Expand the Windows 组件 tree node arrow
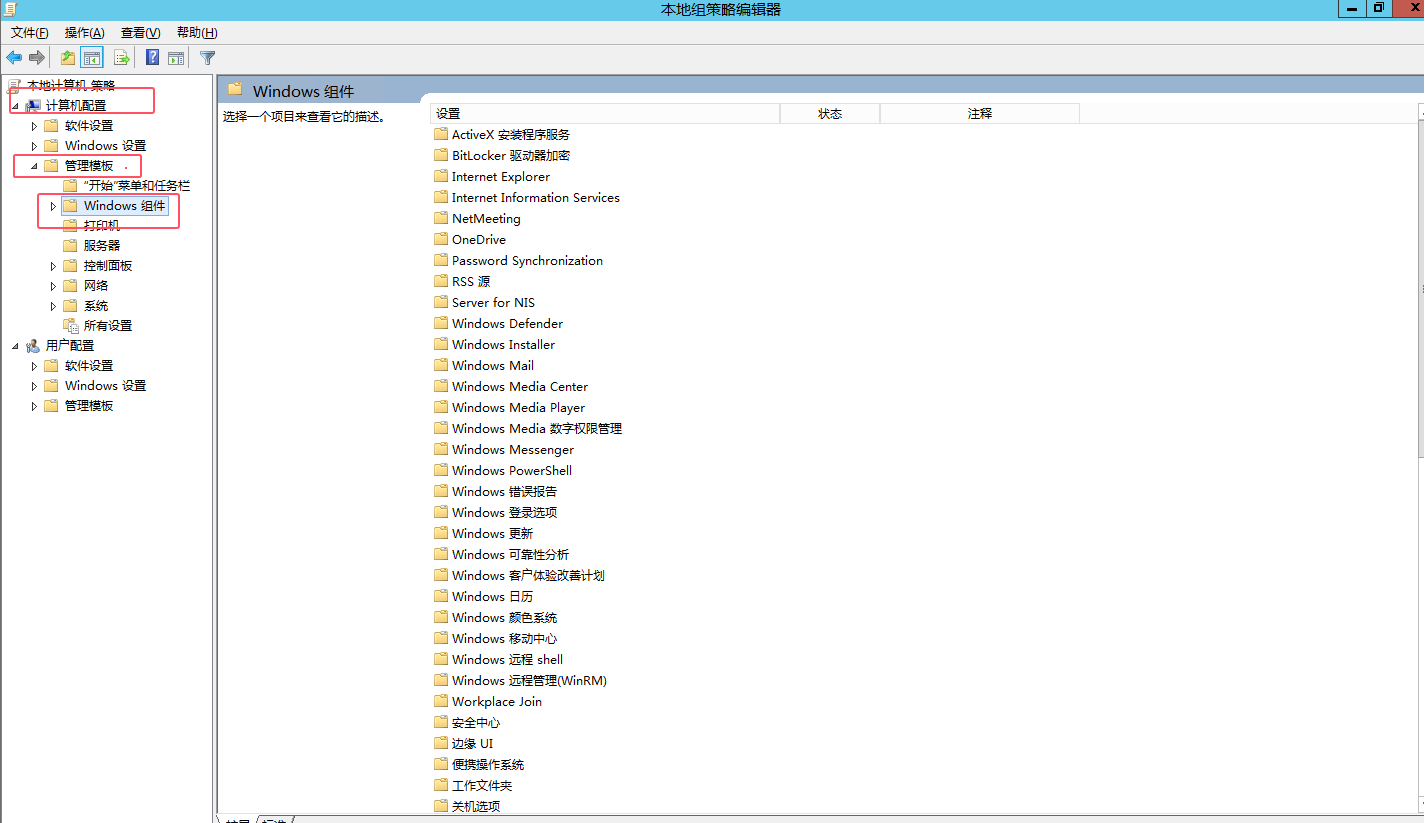This screenshot has height=823, width=1425. 53,205
